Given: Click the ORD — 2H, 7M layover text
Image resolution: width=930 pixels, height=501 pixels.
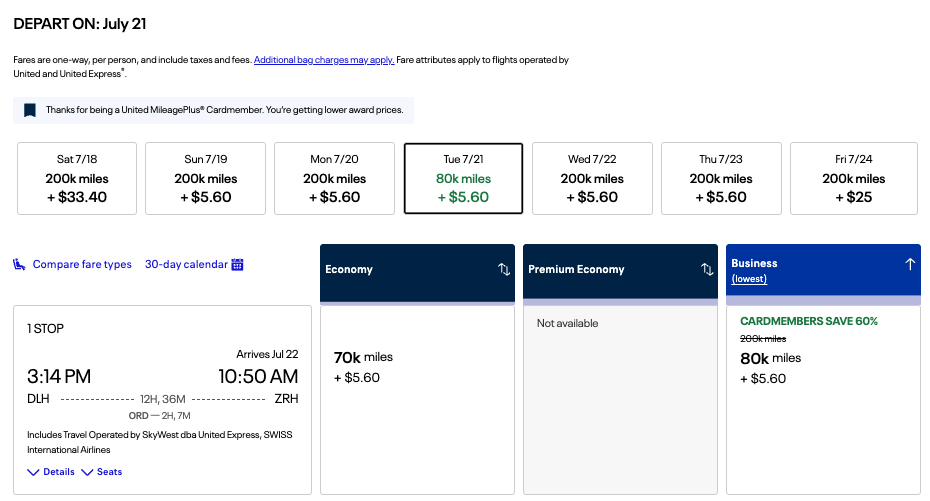Looking at the screenshot, I should click(159, 416).
